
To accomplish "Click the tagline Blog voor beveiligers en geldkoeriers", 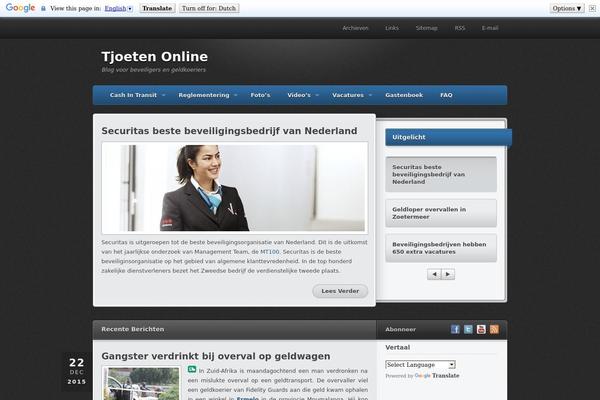I will click(153, 70).
